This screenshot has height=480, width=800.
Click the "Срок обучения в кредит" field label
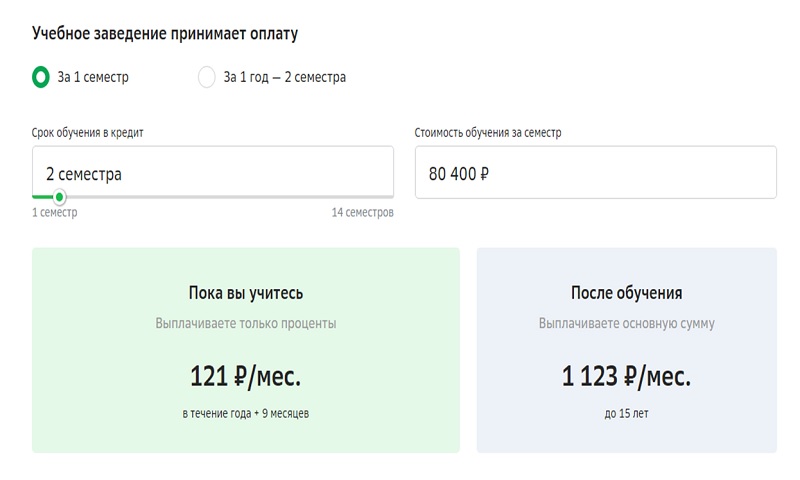(x=94, y=132)
